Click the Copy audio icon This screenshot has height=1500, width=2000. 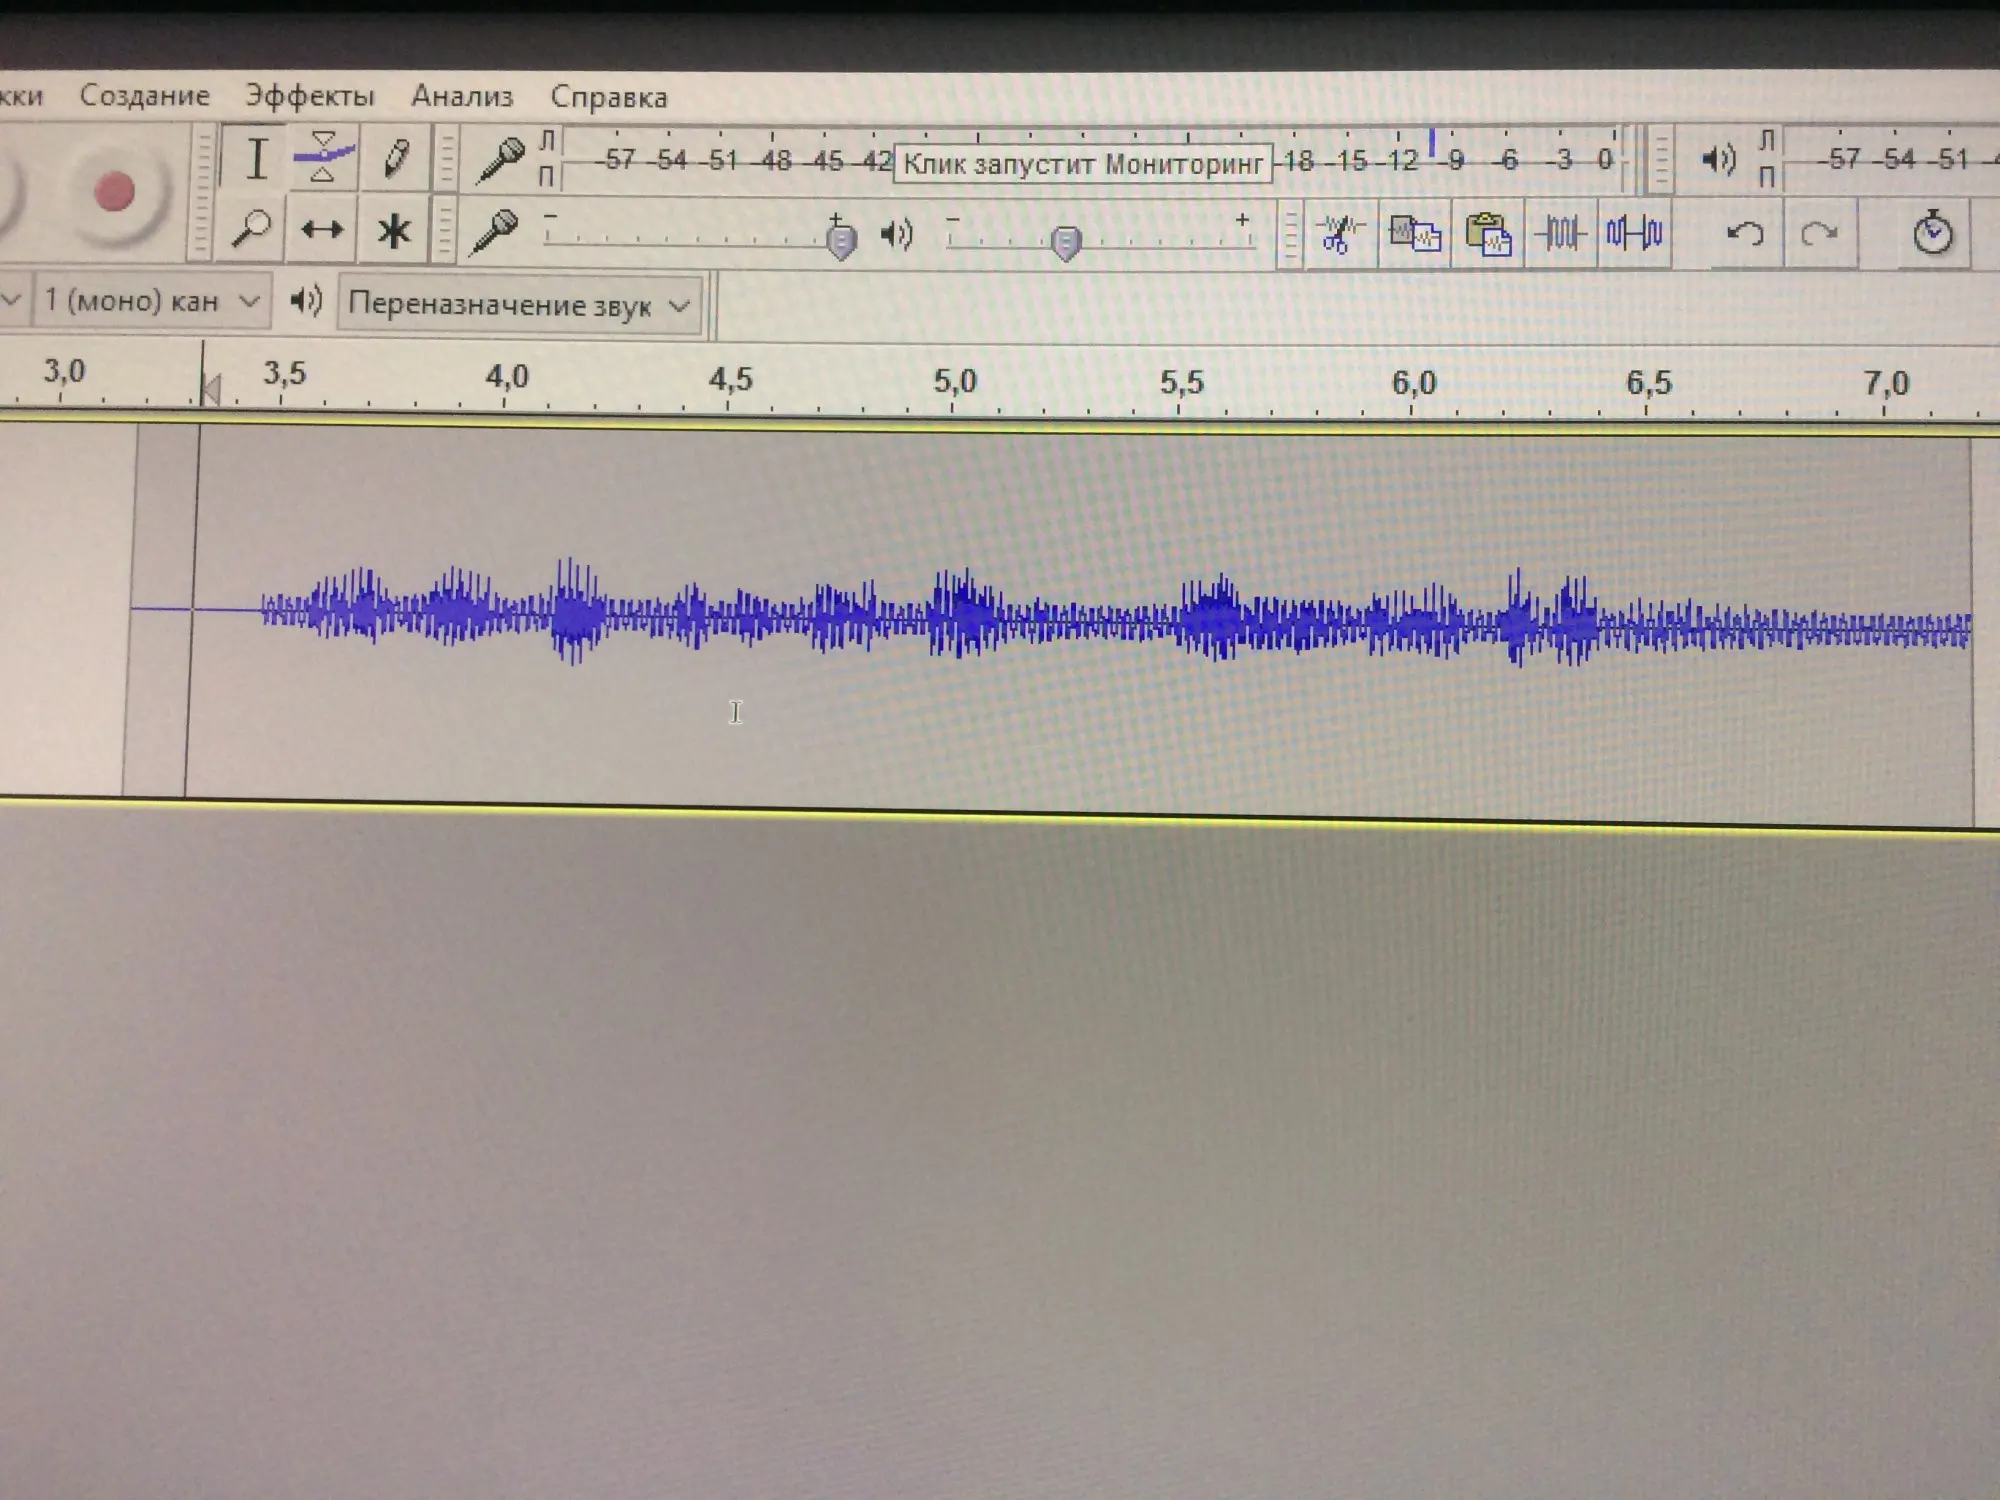coord(1415,235)
